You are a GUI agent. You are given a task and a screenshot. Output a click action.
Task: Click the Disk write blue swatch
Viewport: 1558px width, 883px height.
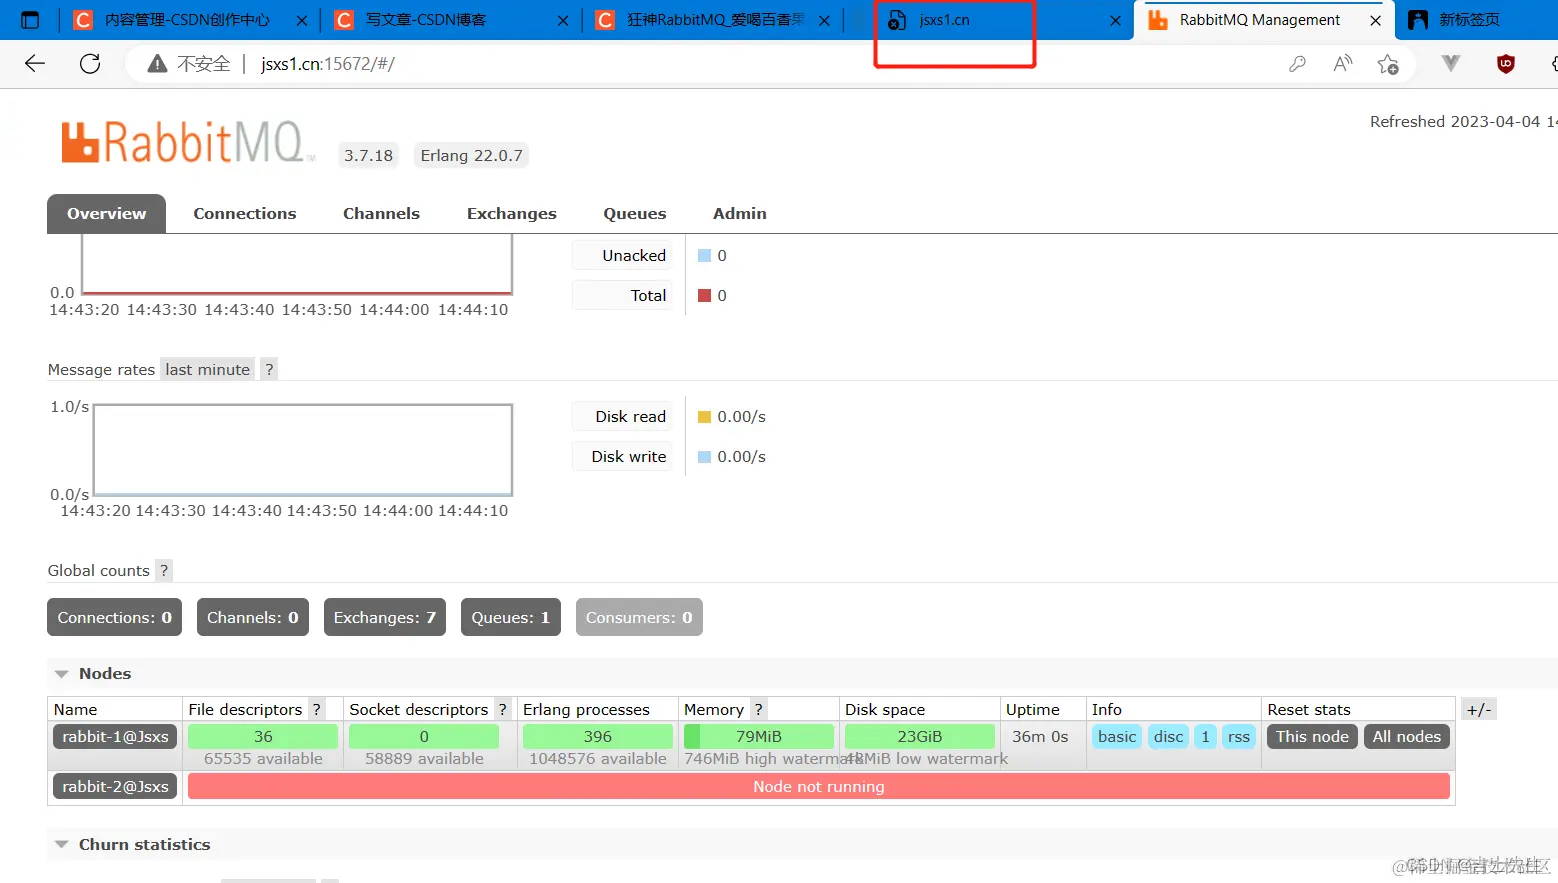coord(704,457)
